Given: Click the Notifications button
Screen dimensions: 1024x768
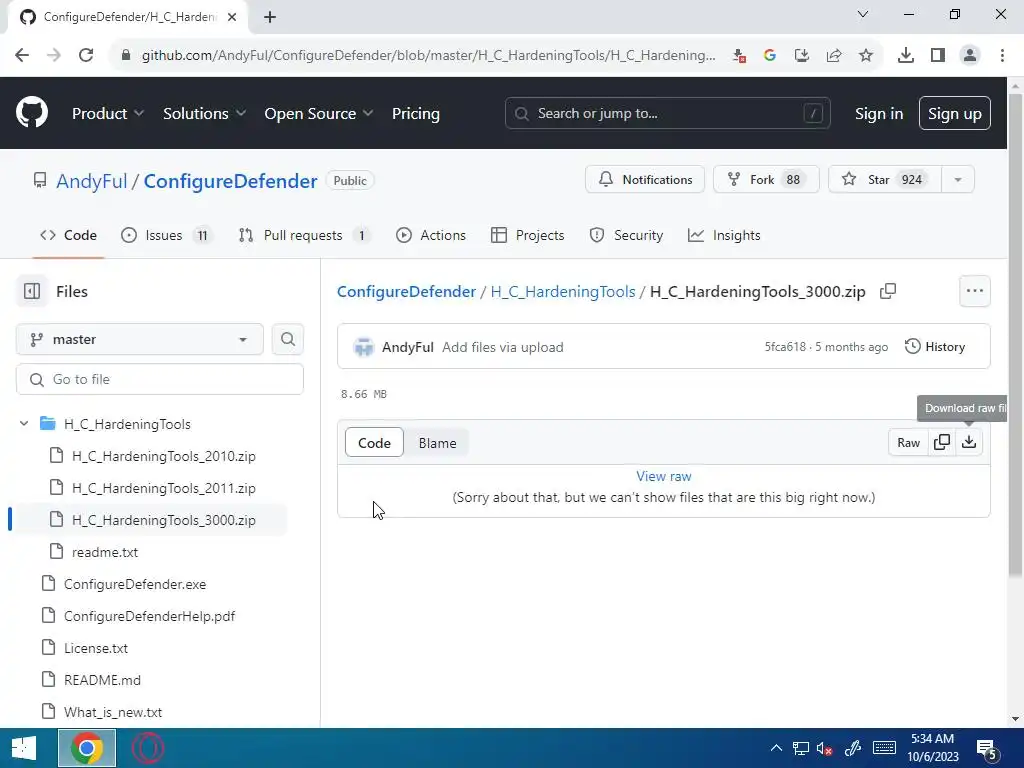Looking at the screenshot, I should click(645, 180).
